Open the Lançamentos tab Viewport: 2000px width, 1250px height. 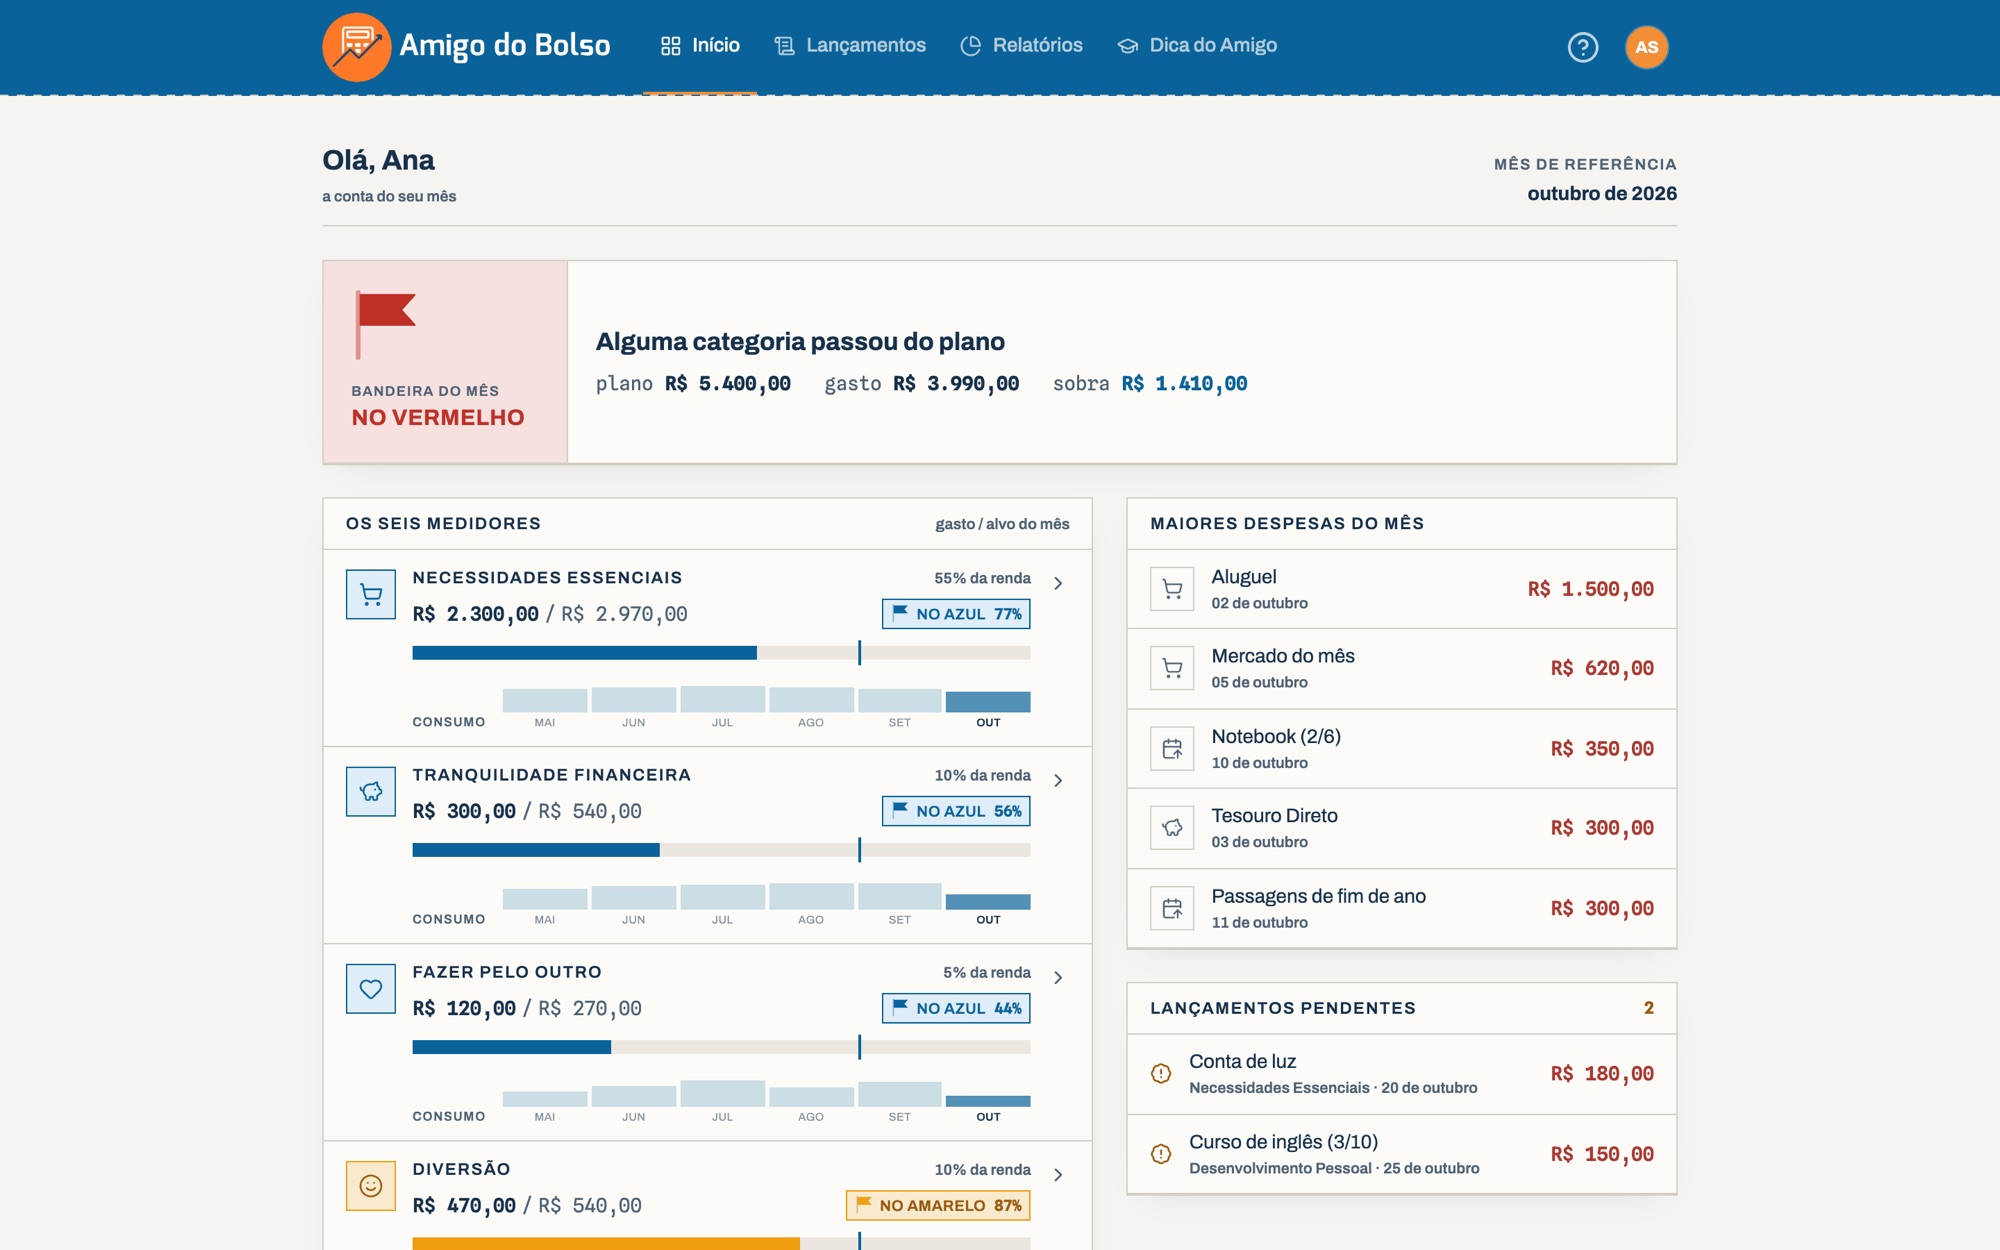pos(850,46)
